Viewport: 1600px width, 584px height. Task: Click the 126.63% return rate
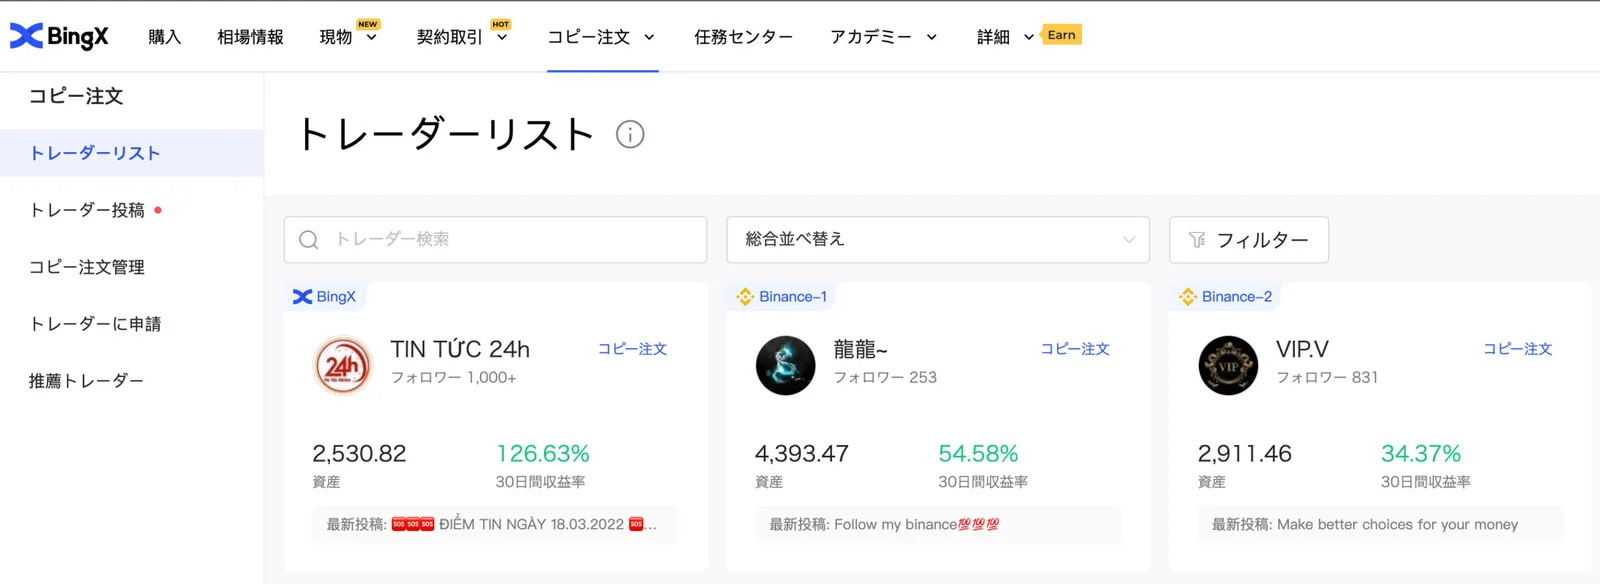click(543, 454)
